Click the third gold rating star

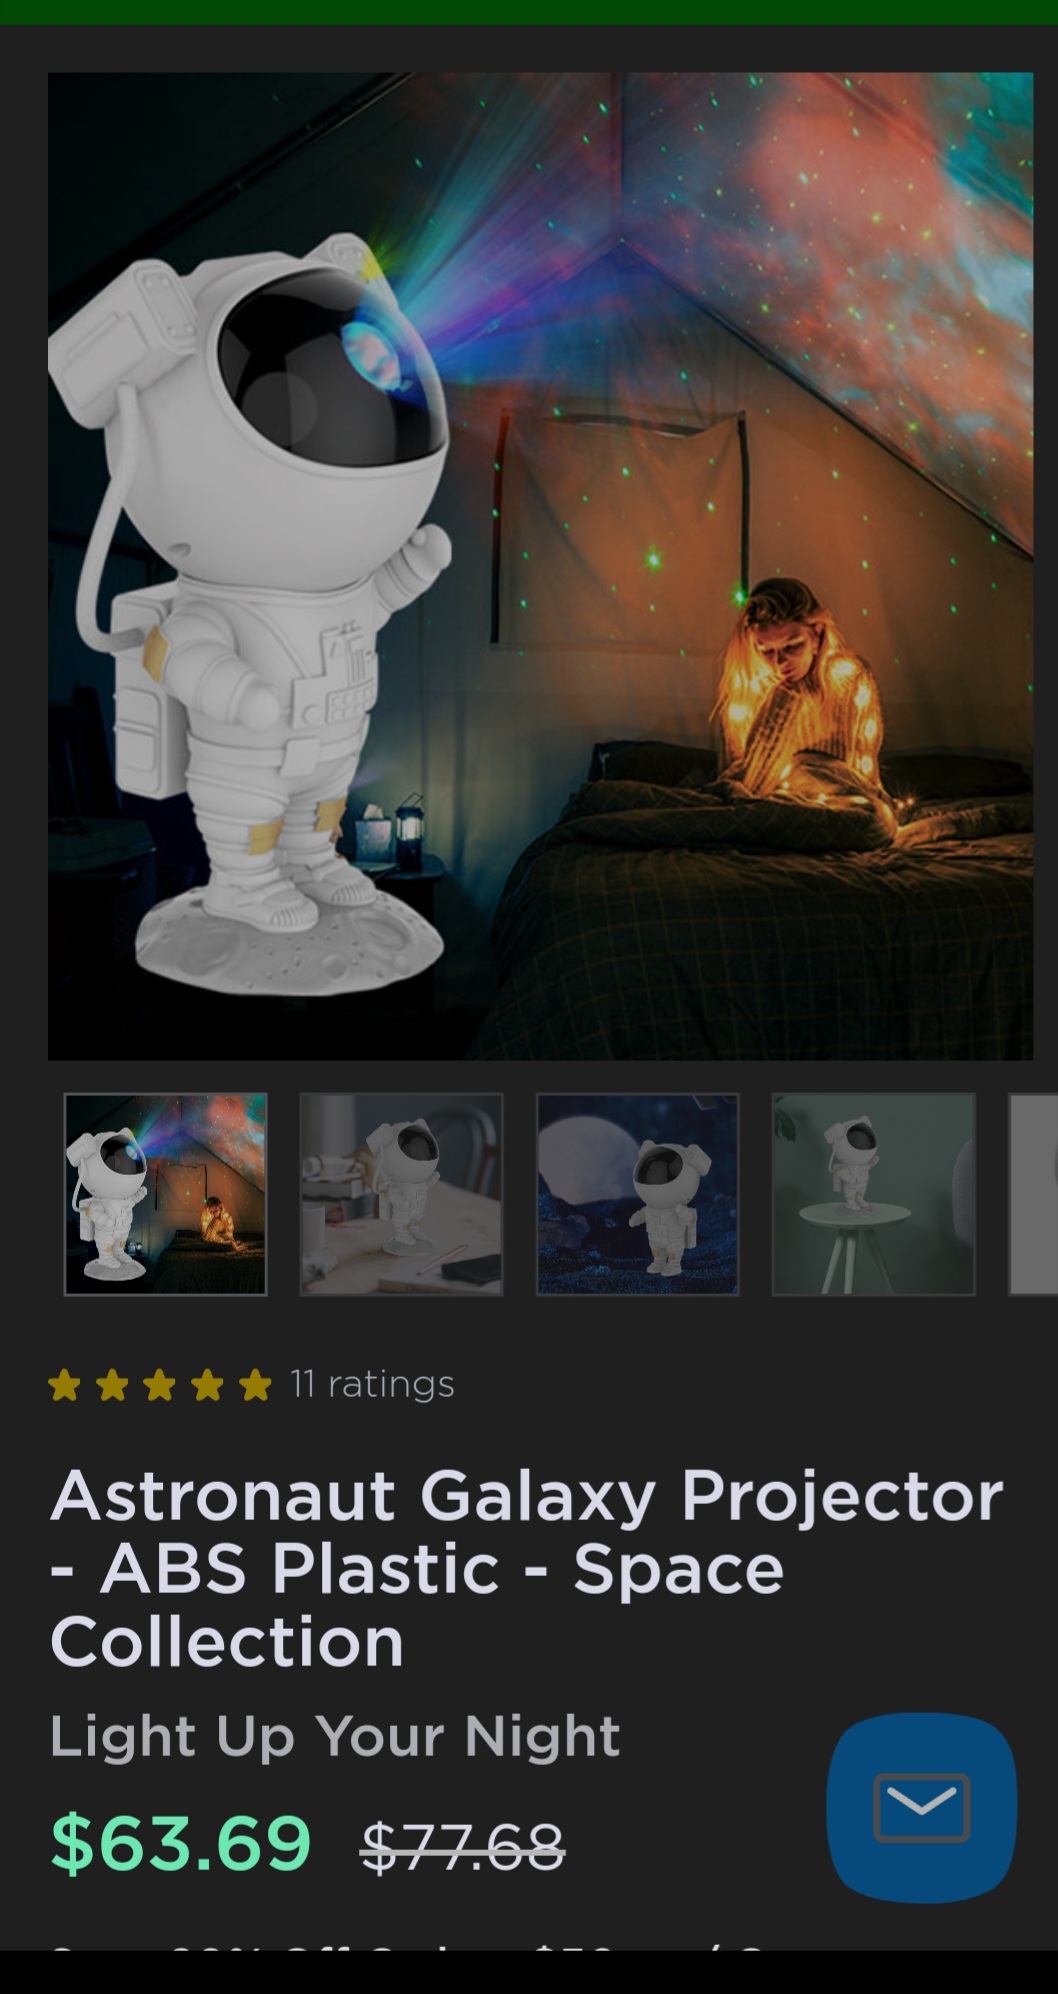point(160,1385)
